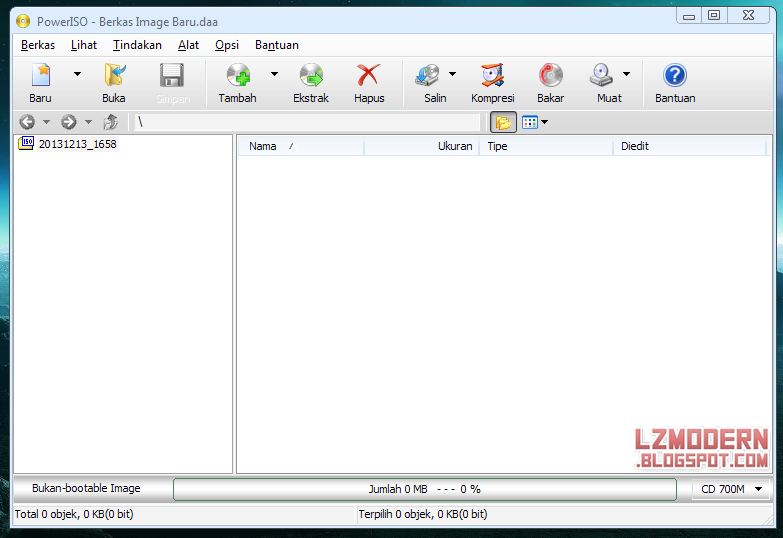The image size is (783, 538).
Task: Open the forward history dropdown arrow
Action: 88,122
